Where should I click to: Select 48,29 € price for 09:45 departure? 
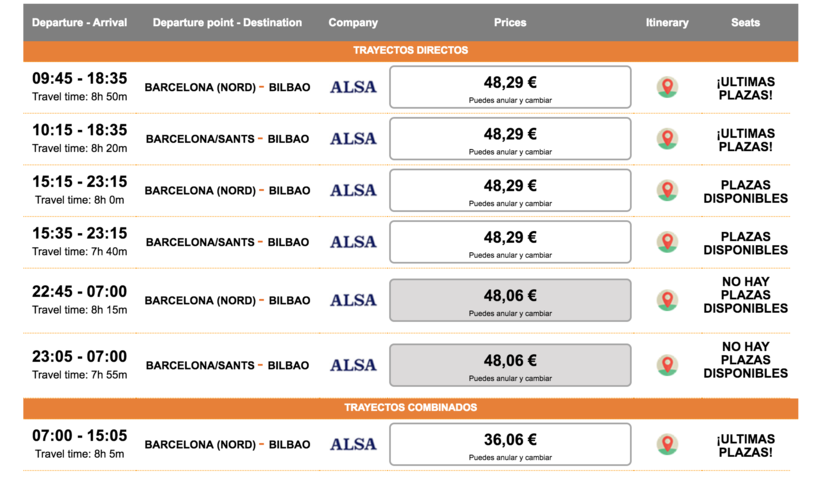tap(510, 87)
